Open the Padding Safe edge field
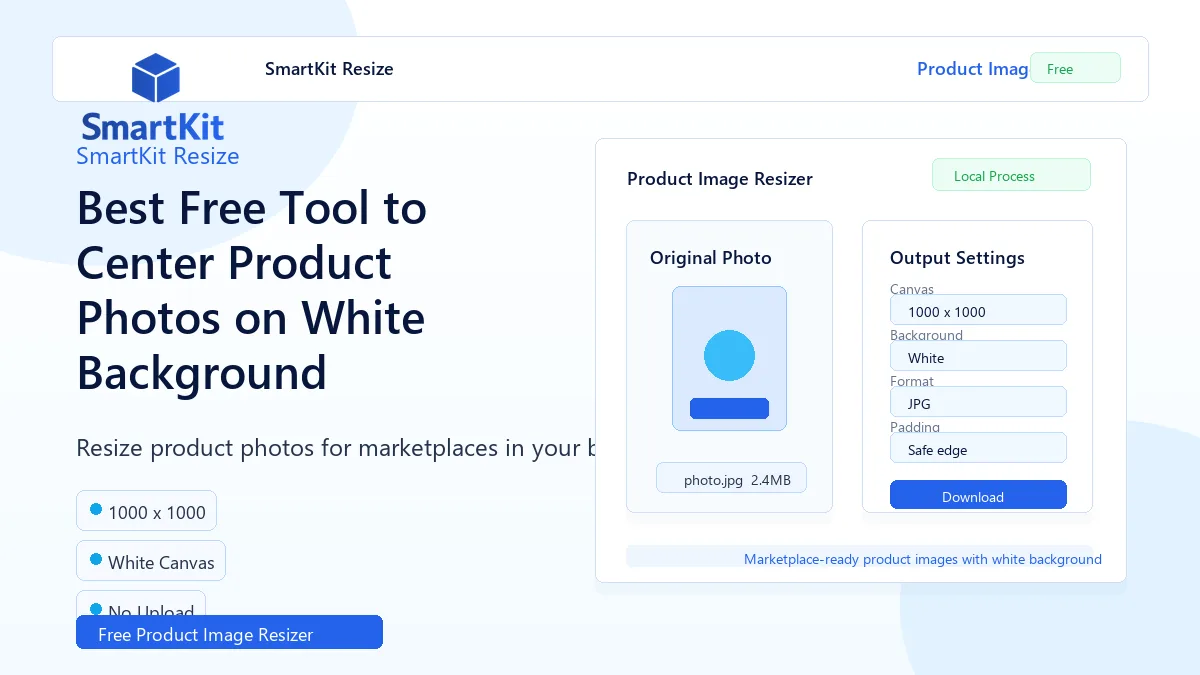The width and height of the screenshot is (1200, 675). 978,448
